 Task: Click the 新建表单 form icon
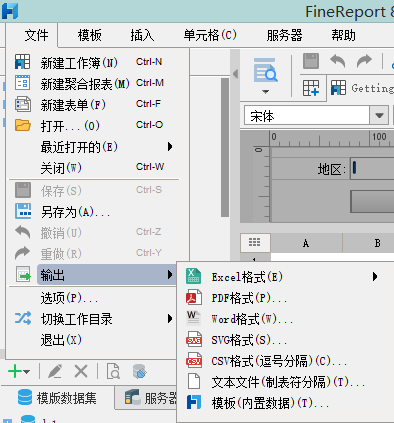coord(22,104)
